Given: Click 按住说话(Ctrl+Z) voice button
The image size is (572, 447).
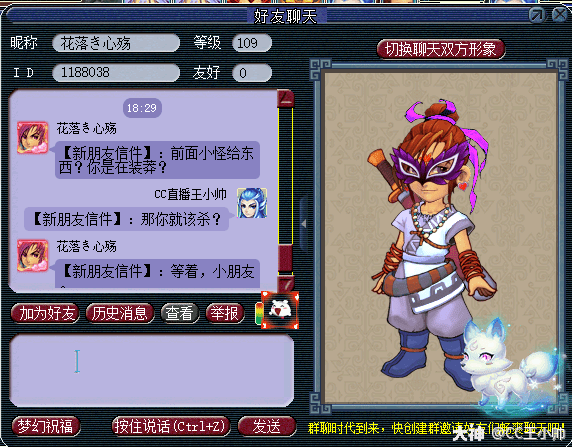Looking at the screenshot, I should pos(171,426).
